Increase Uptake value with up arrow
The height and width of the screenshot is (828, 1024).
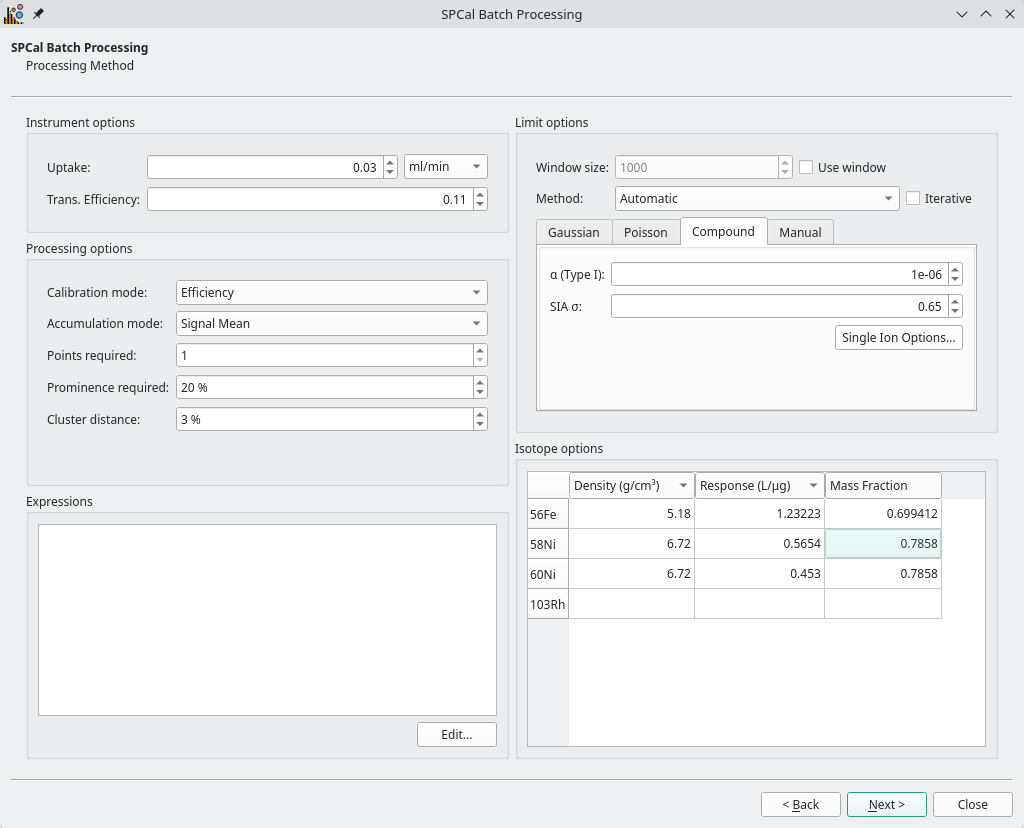[x=390, y=162]
